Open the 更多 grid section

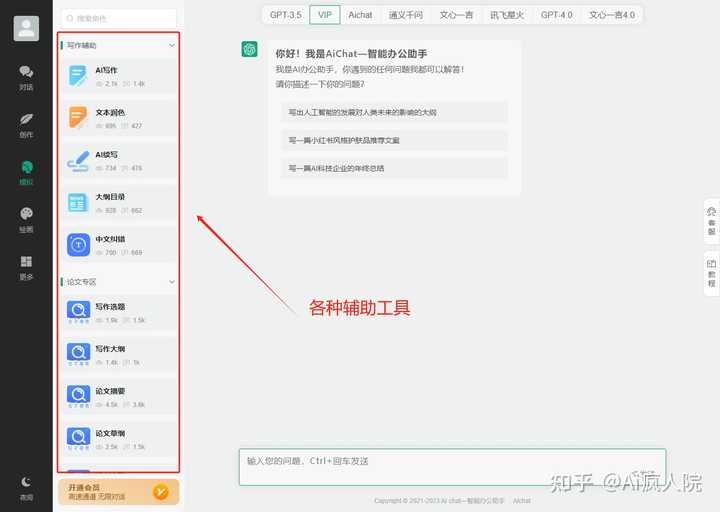point(26,268)
